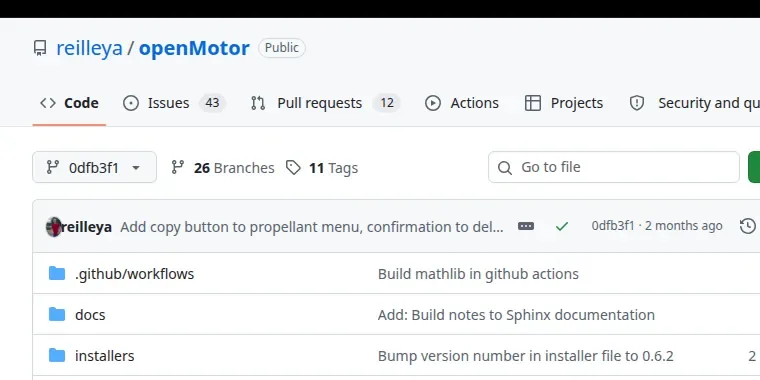The height and width of the screenshot is (380, 760).
Task: Select the Code tab
Action: [x=69, y=103]
